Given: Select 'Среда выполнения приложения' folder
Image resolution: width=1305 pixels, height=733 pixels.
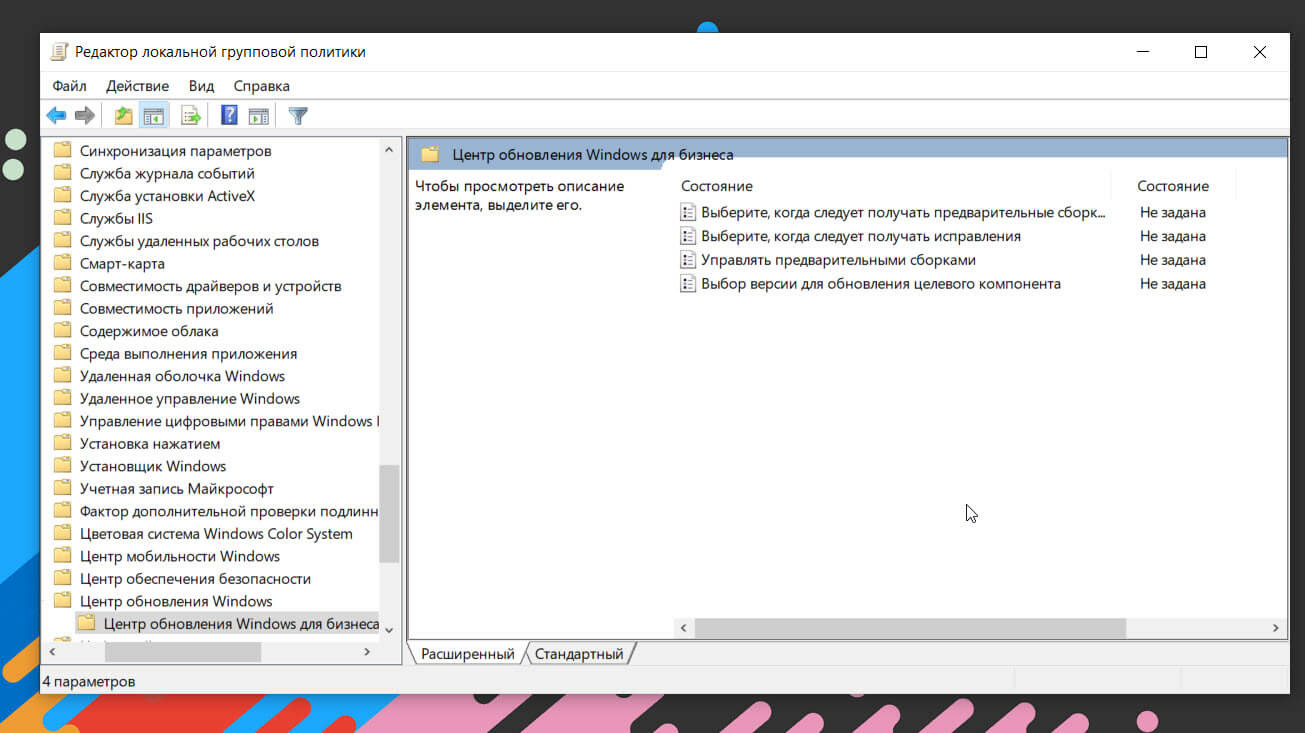Looking at the screenshot, I should 188,353.
